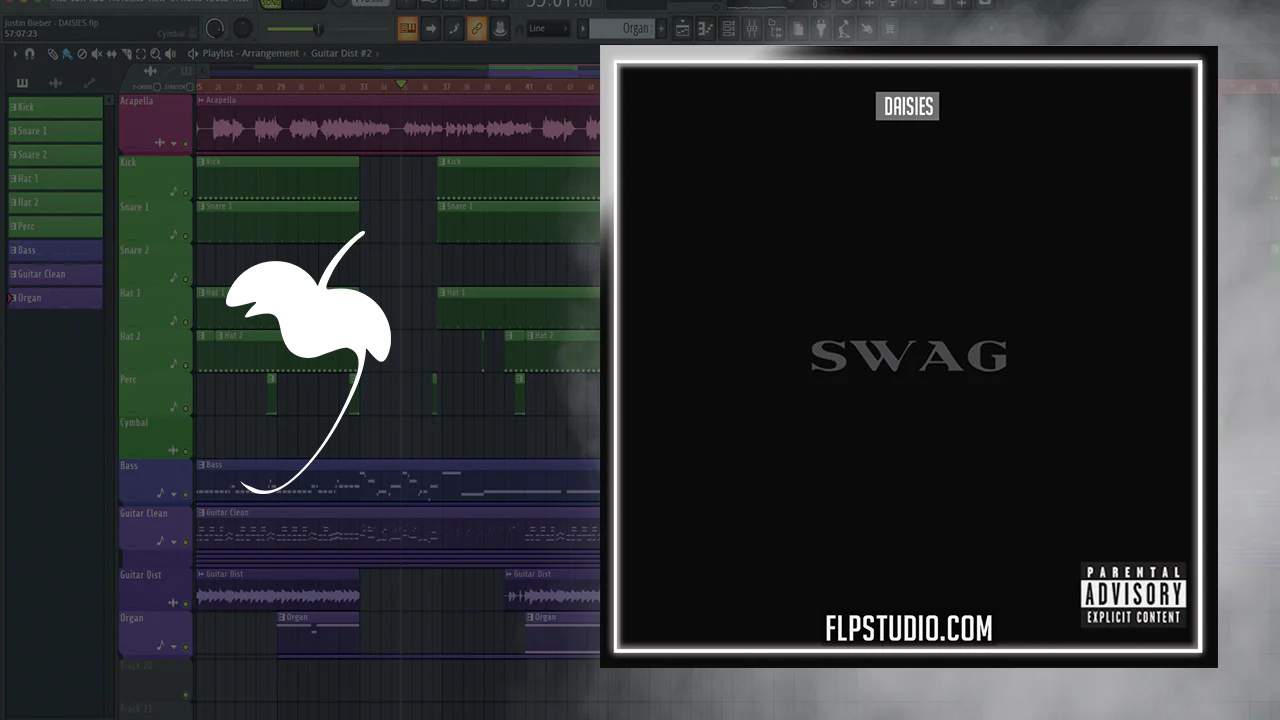1280x720 pixels.
Task: Open the Guitar Dist #2 breadcrumb
Action: coord(341,54)
